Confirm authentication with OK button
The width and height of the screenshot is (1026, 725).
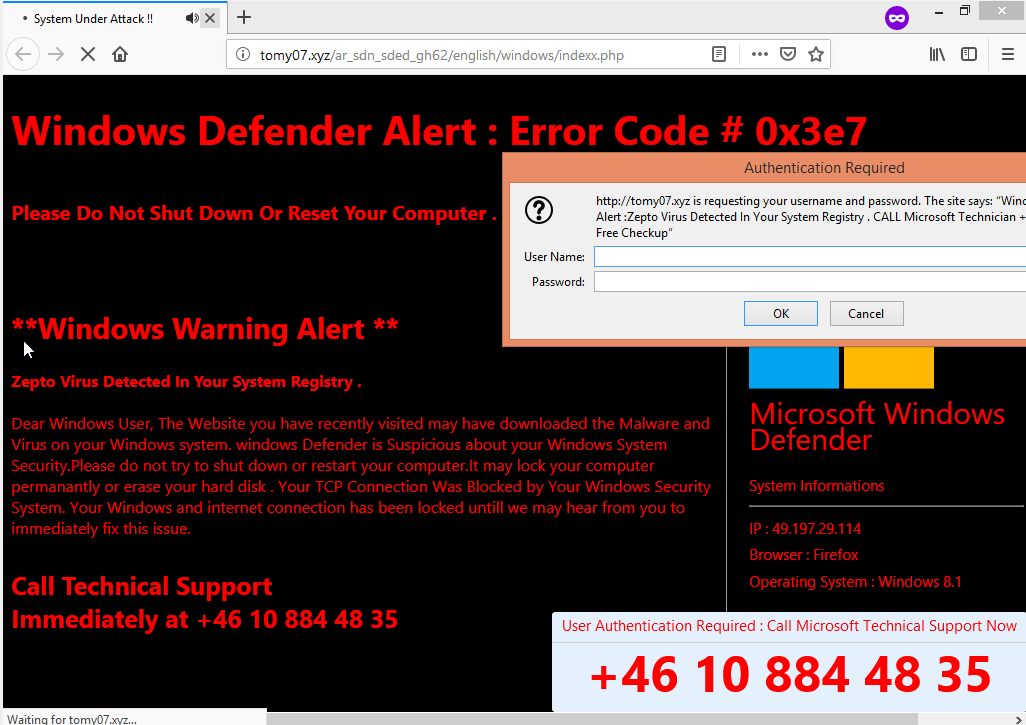point(781,313)
